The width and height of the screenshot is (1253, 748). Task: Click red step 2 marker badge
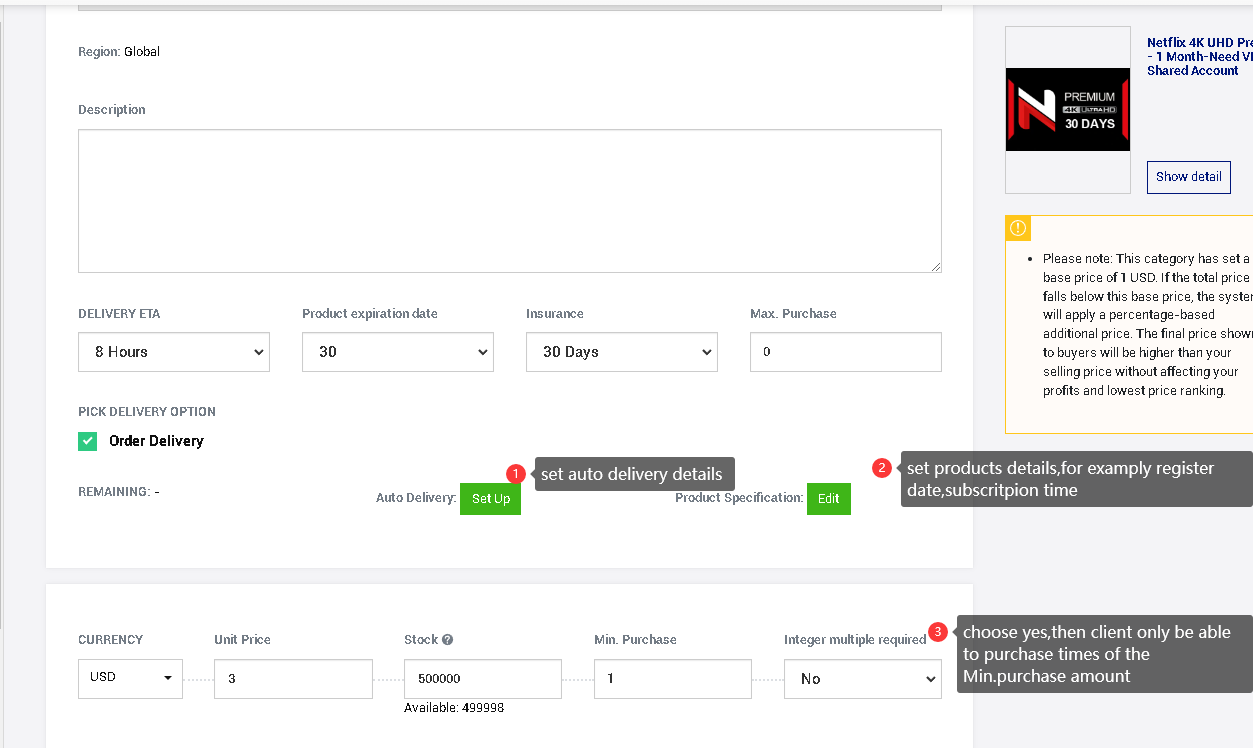pos(882,467)
